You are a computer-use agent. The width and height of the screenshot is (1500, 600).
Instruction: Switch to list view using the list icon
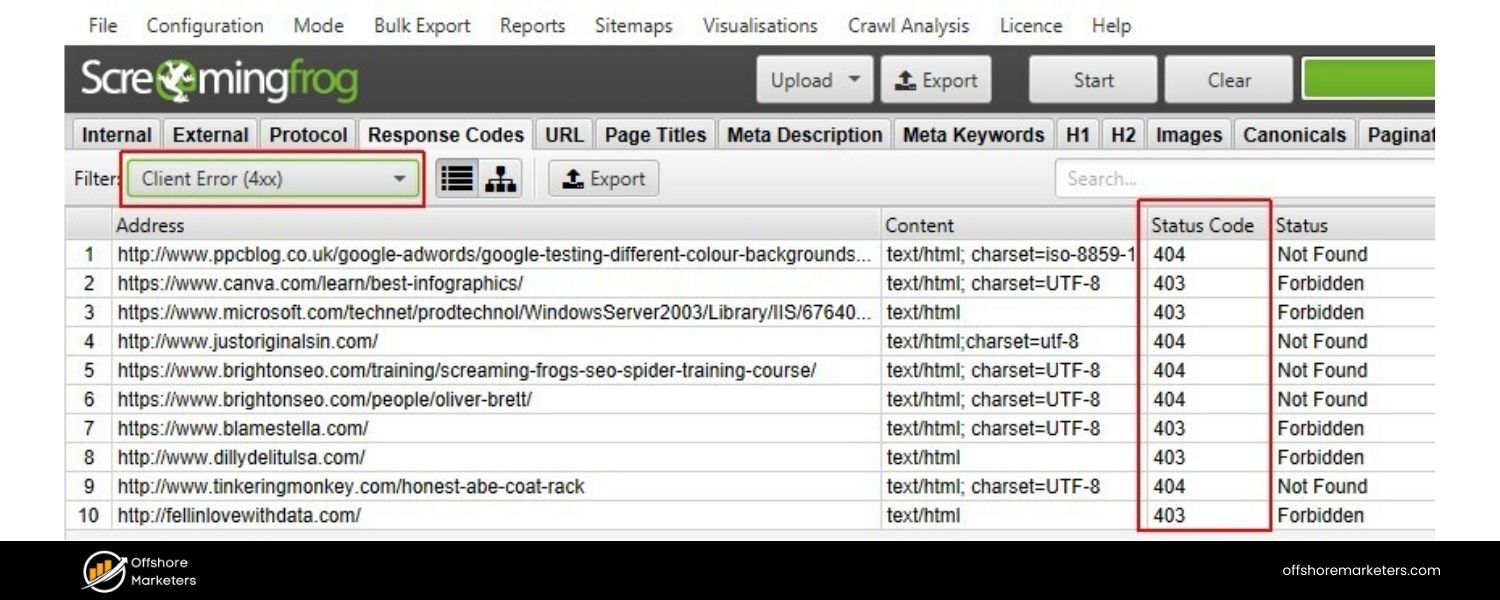tap(456, 177)
